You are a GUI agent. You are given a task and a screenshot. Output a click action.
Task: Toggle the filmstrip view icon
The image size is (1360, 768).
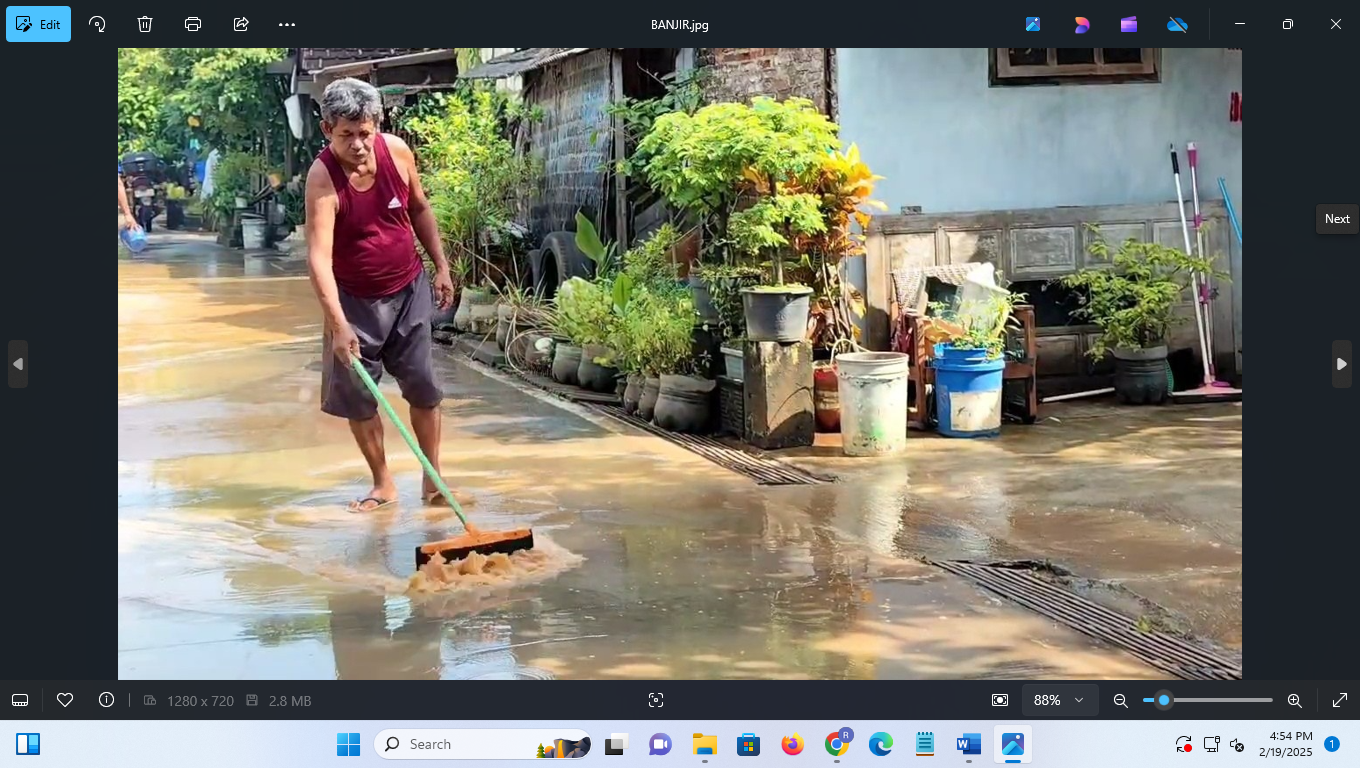20,700
